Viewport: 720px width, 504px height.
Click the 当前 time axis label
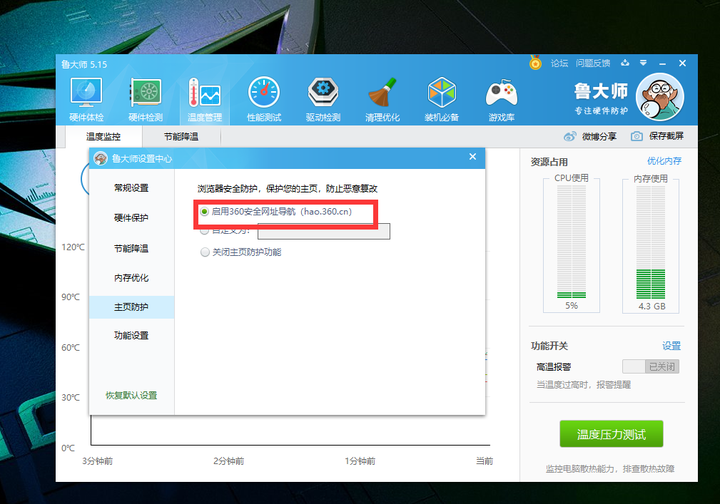click(484, 461)
